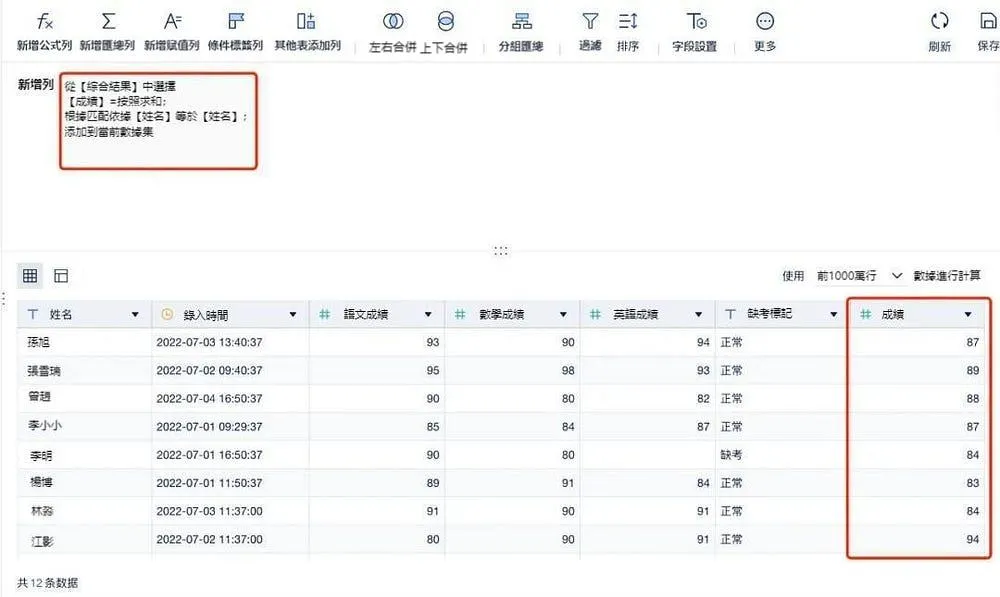
Task: Click the 2022-07-01 09:29:37 timestamp cell
Action: click(230, 427)
